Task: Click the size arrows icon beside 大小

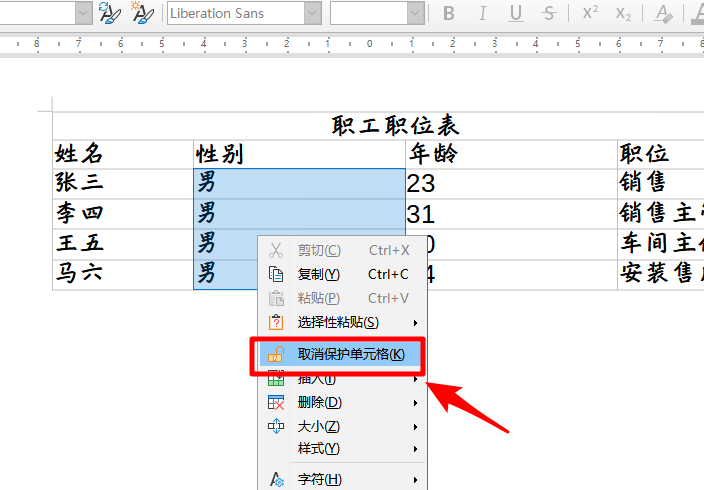Action: [x=276, y=426]
